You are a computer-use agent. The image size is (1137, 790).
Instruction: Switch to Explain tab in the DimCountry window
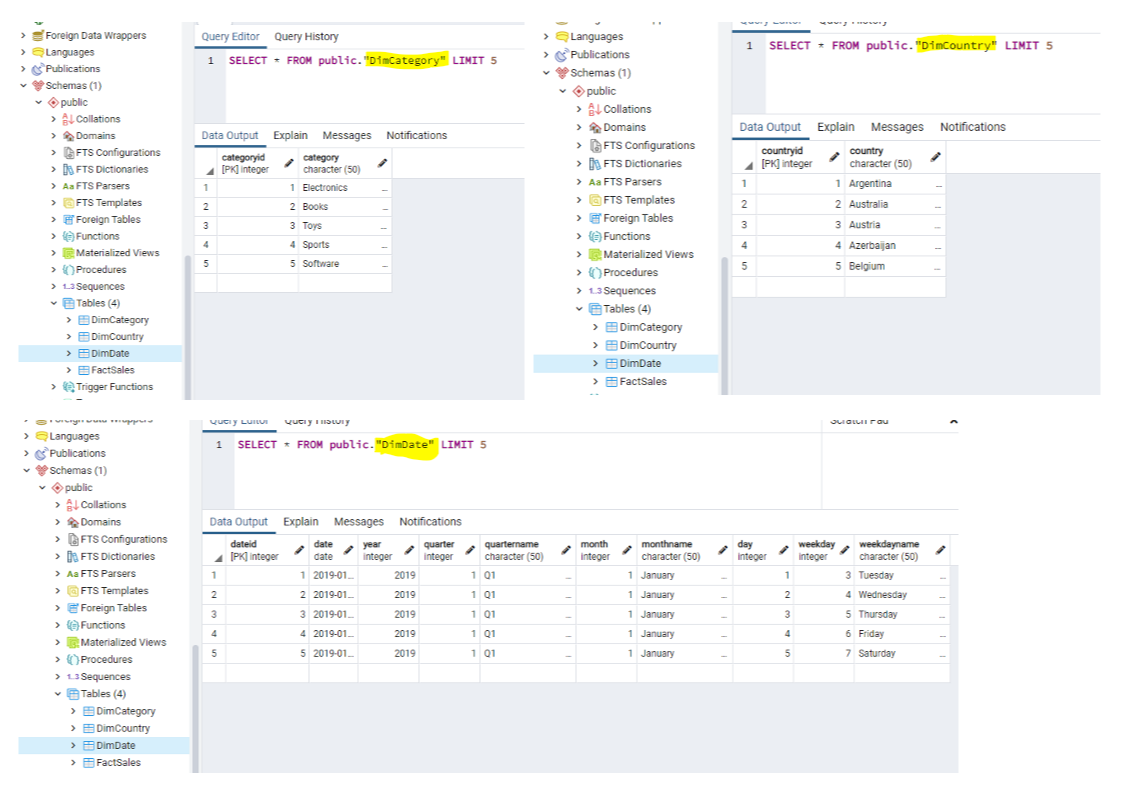point(835,127)
